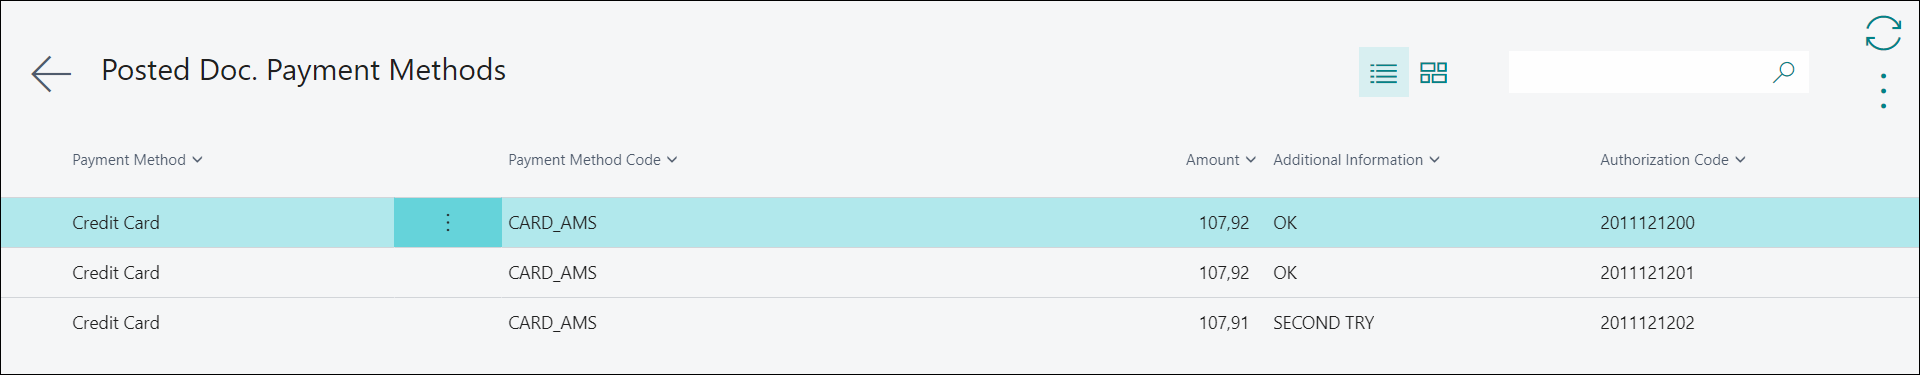The image size is (1920, 375).
Task: Switch to list view layout
Action: click(x=1383, y=72)
